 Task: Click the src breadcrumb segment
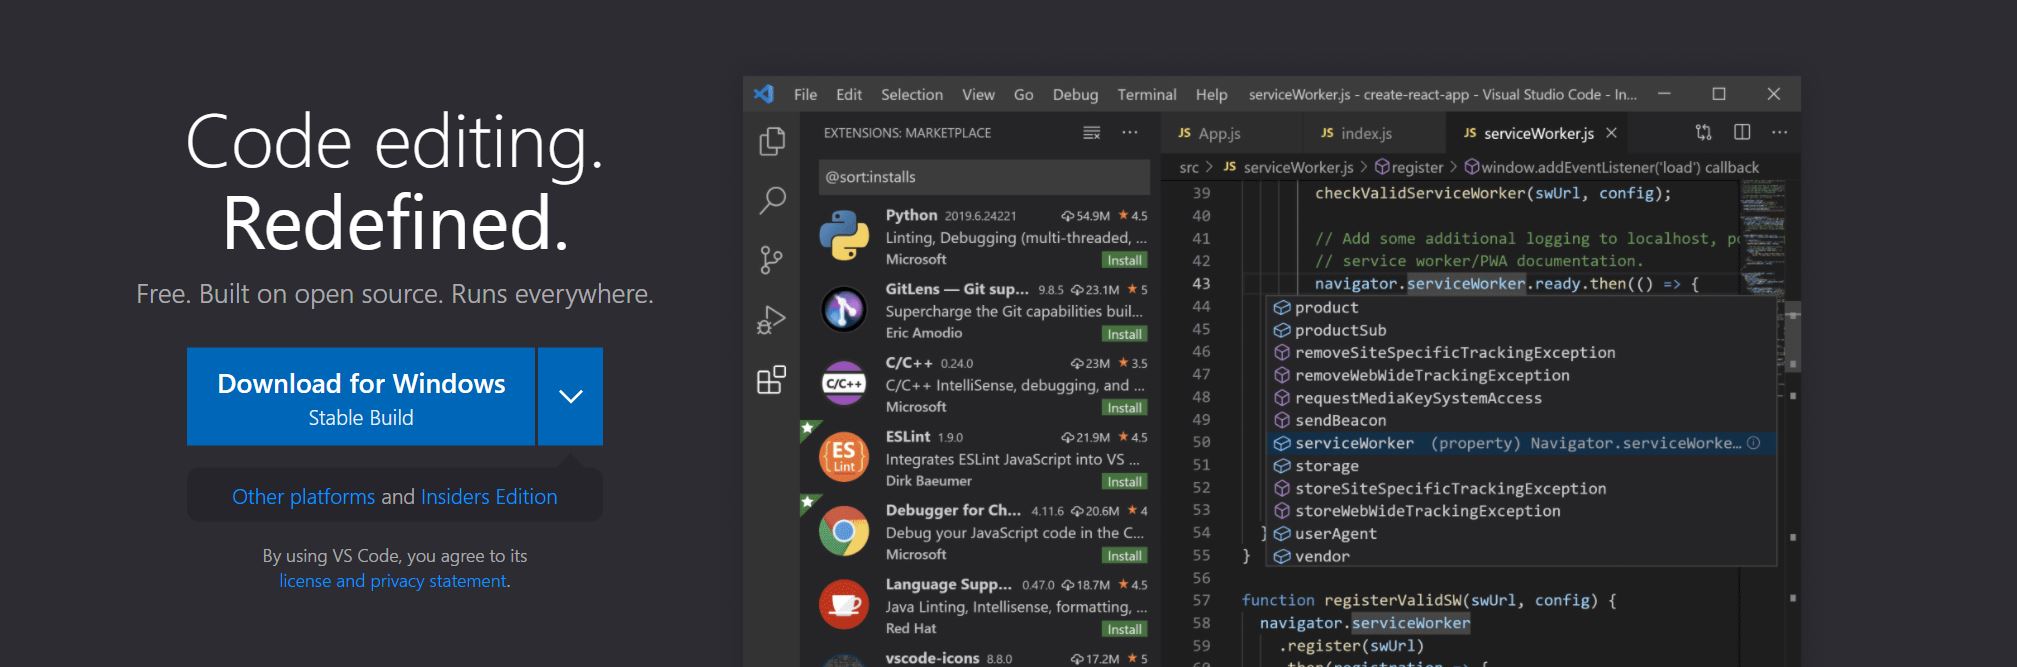pyautogui.click(x=1189, y=167)
